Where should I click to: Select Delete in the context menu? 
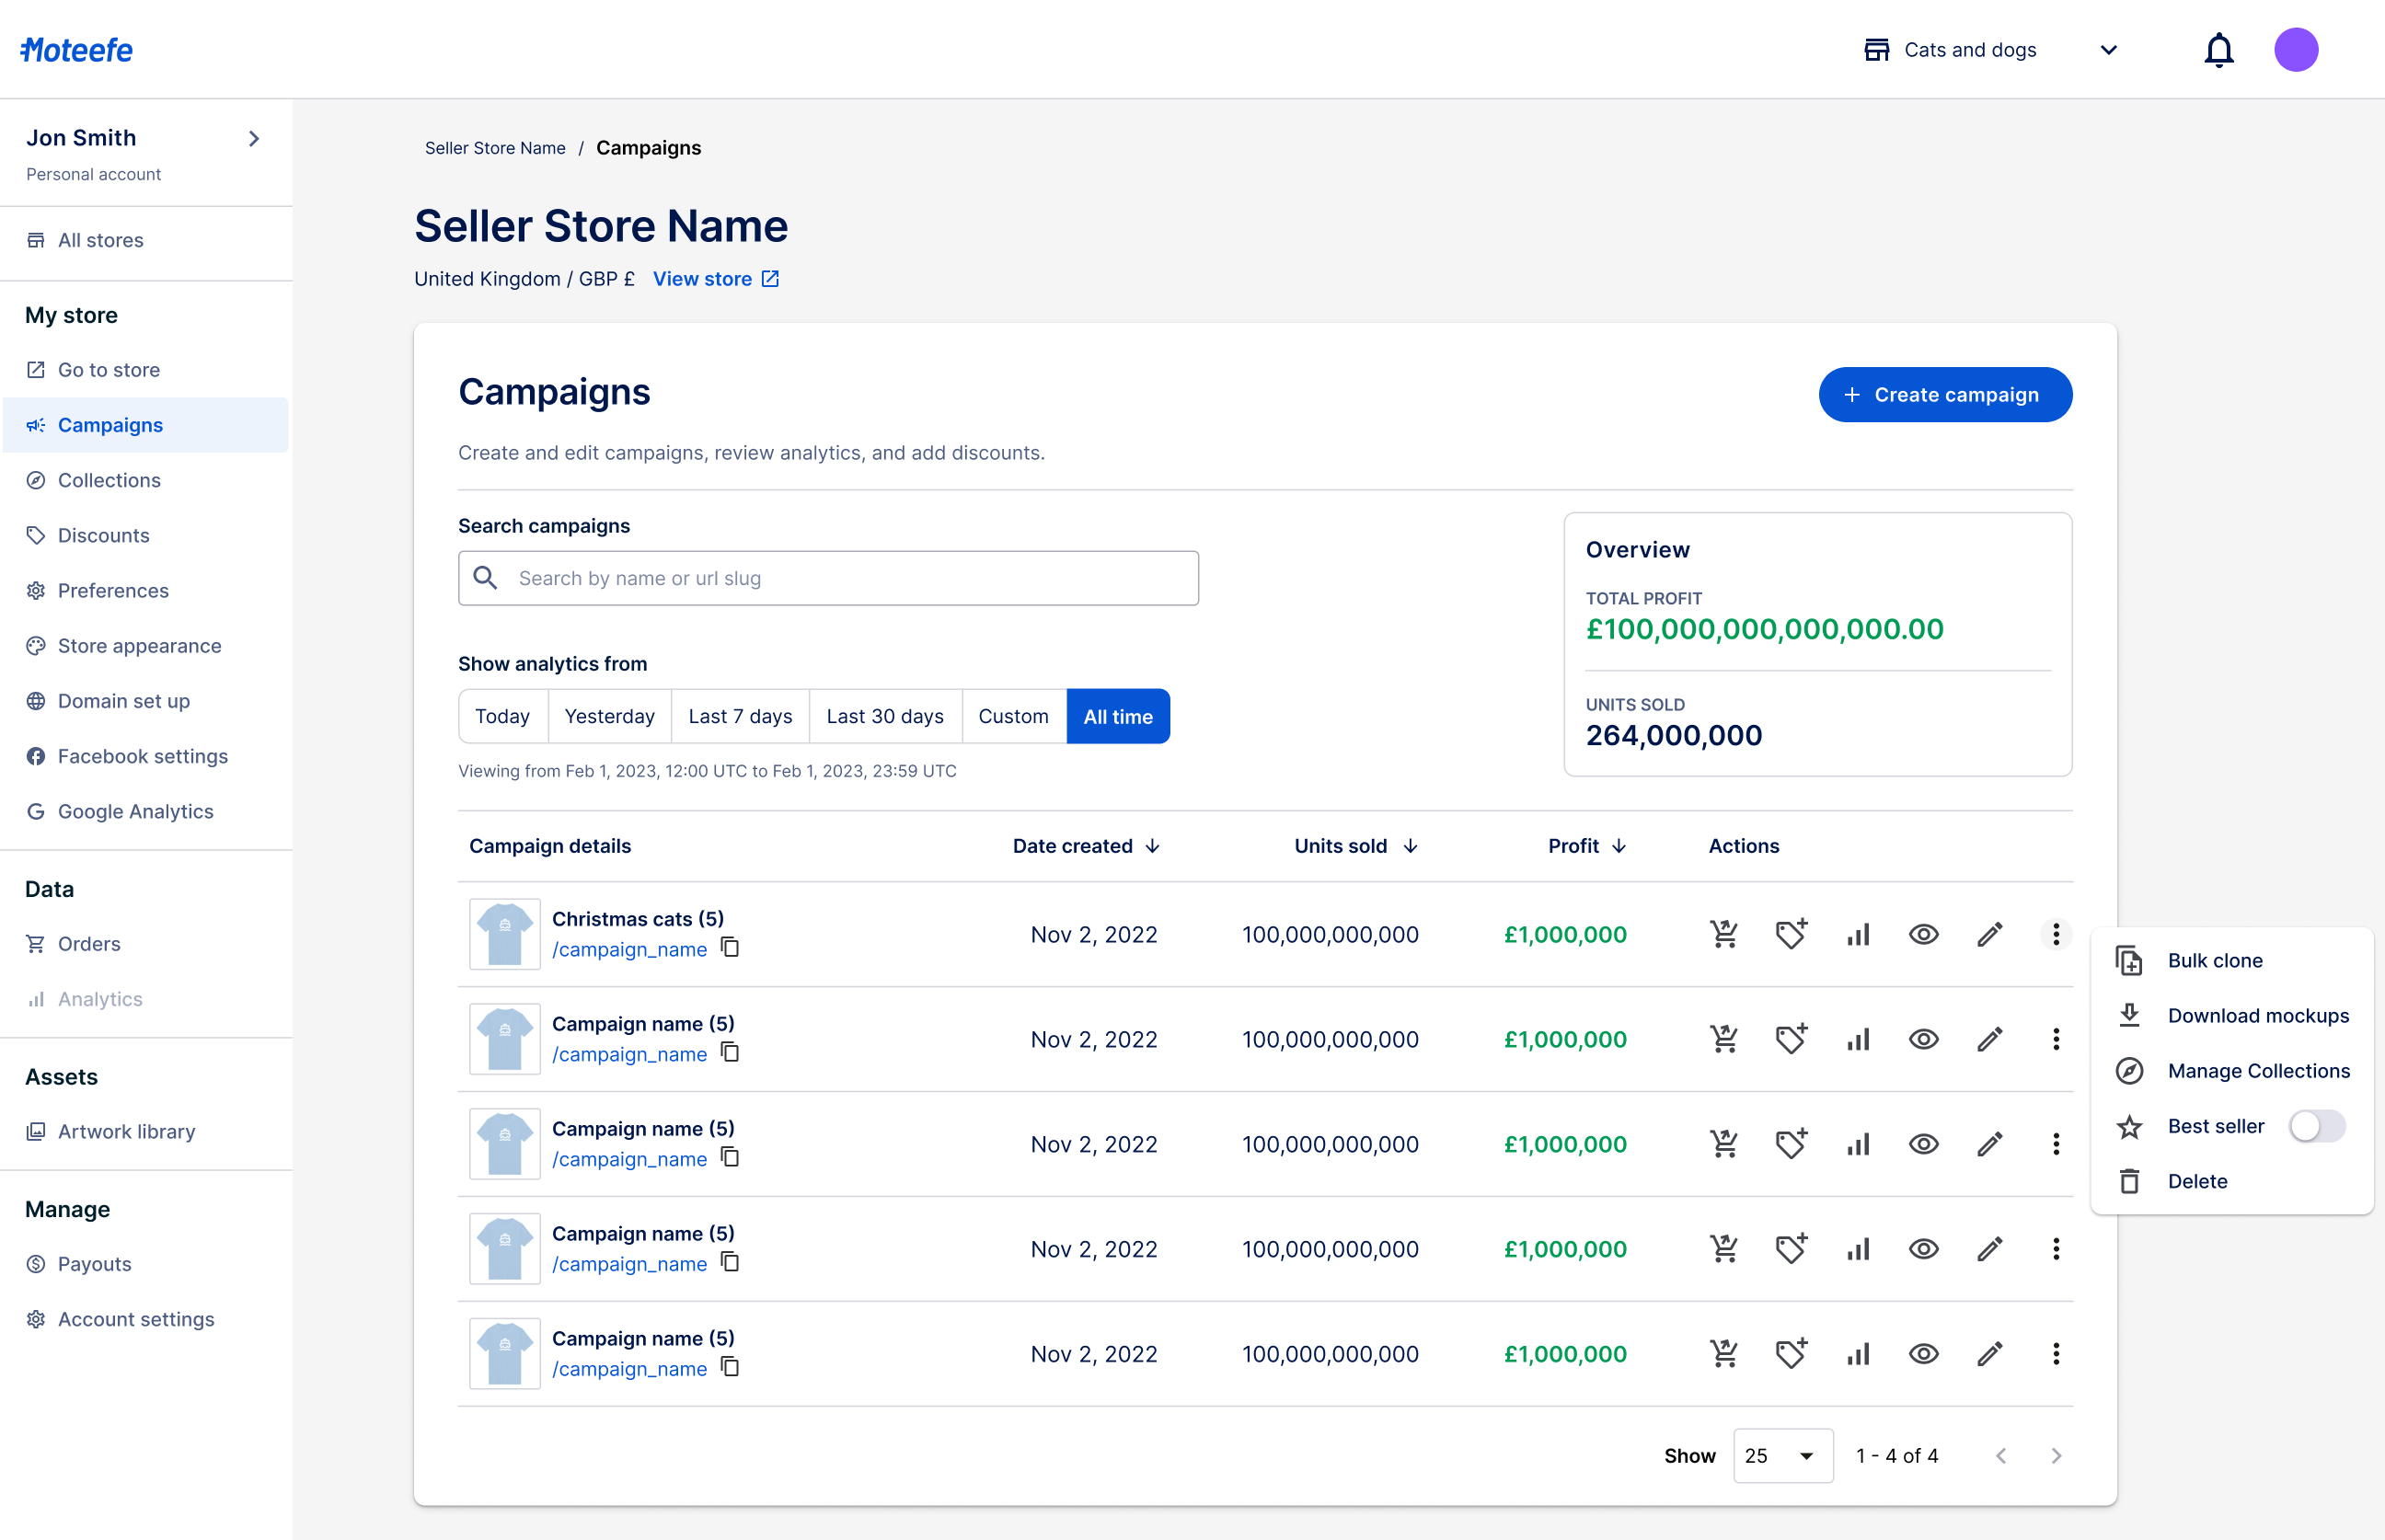click(x=2196, y=1181)
